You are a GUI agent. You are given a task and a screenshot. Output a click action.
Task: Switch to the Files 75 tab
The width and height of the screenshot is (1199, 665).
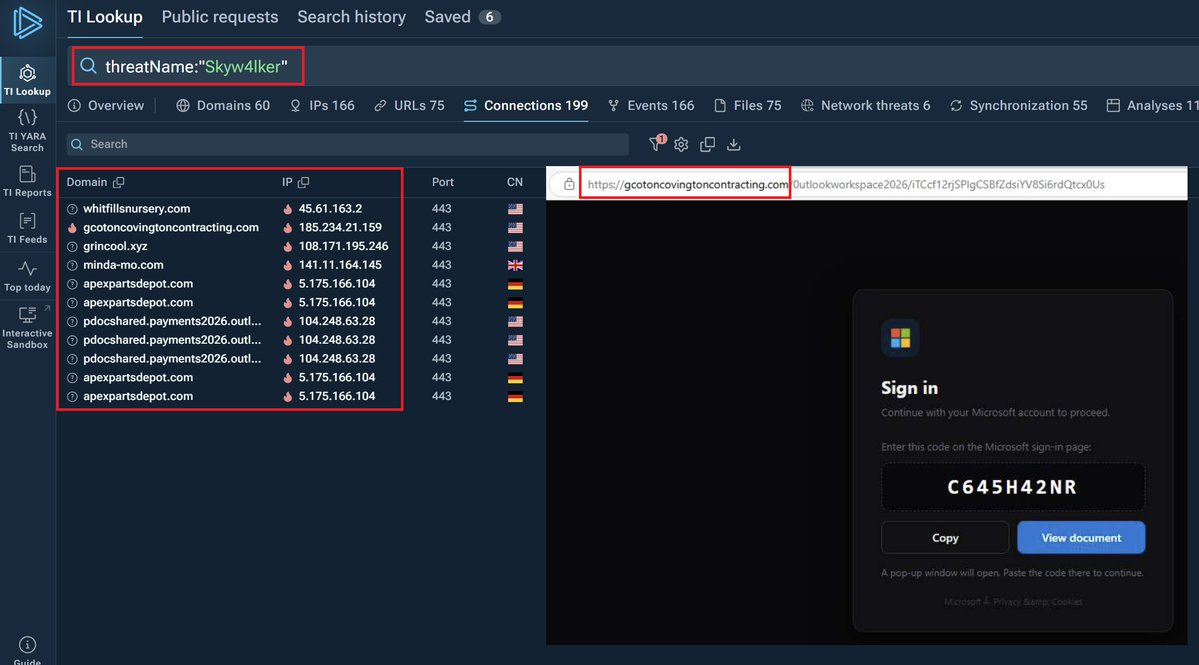click(x=747, y=105)
